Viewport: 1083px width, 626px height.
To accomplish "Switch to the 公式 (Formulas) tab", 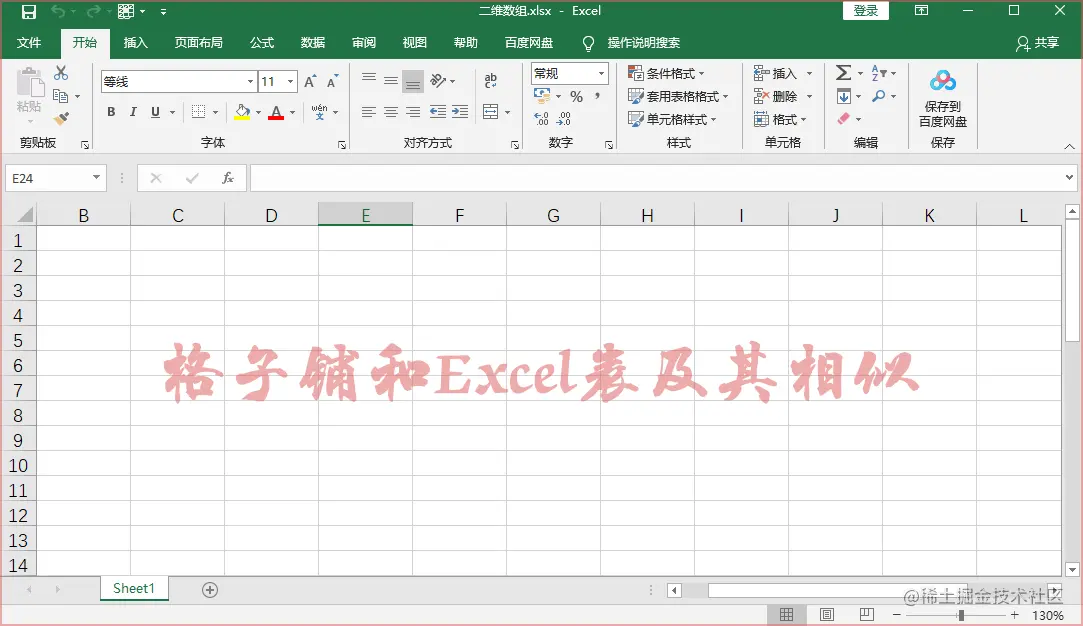I will coord(262,43).
